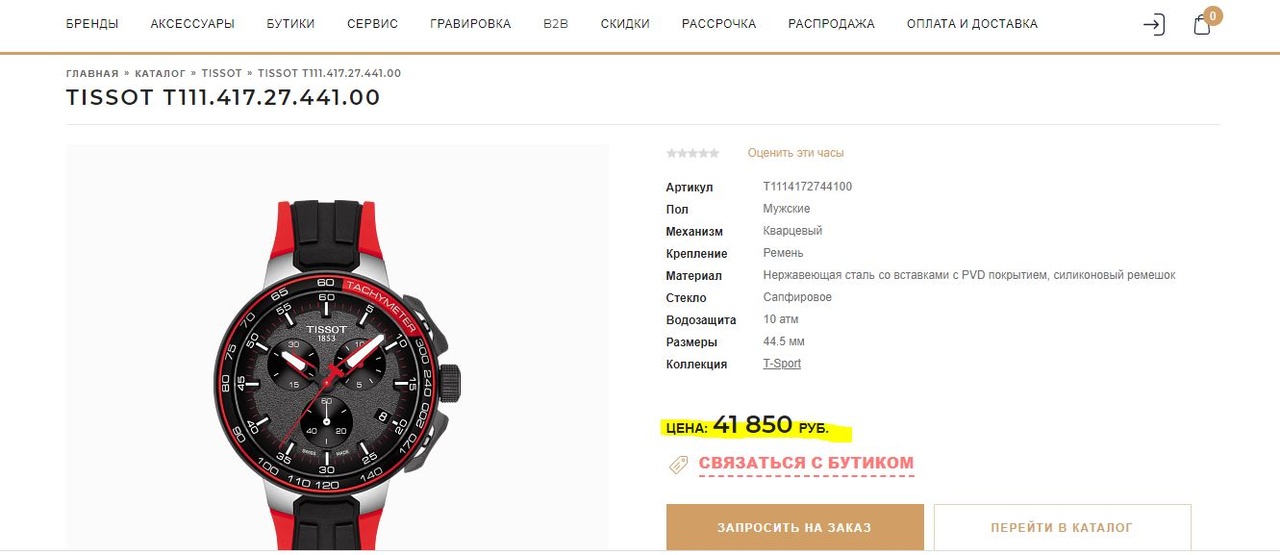Open the 'Бутики' navigation item
The height and width of the screenshot is (555, 1280).
[x=291, y=23]
